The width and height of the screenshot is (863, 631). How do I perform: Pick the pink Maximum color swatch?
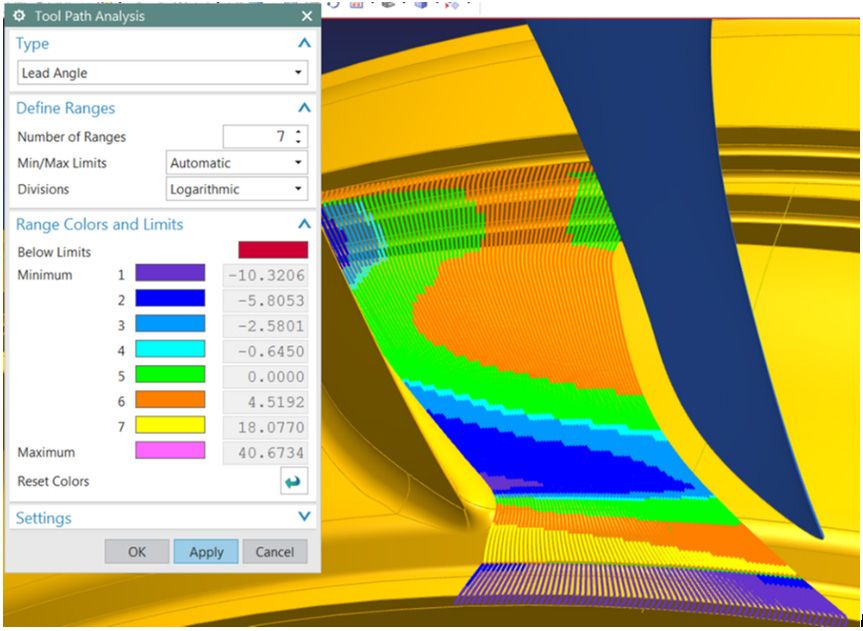point(170,450)
